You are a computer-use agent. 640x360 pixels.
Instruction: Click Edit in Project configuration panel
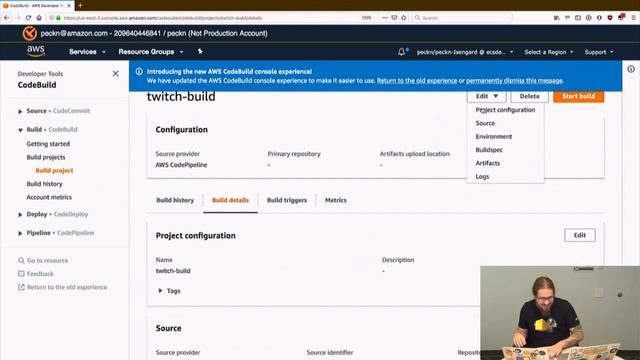pos(580,235)
